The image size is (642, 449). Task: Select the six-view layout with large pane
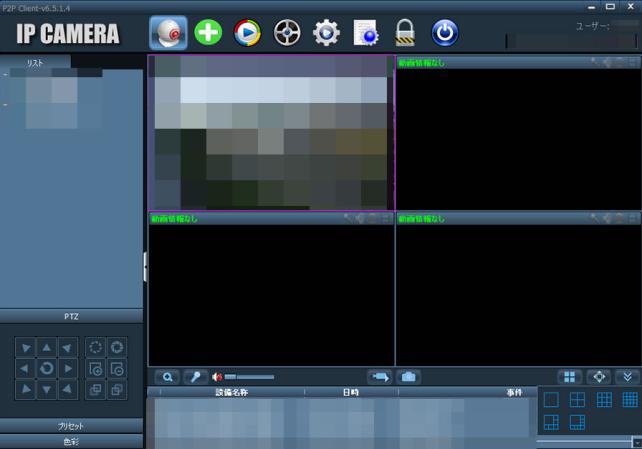point(551,422)
